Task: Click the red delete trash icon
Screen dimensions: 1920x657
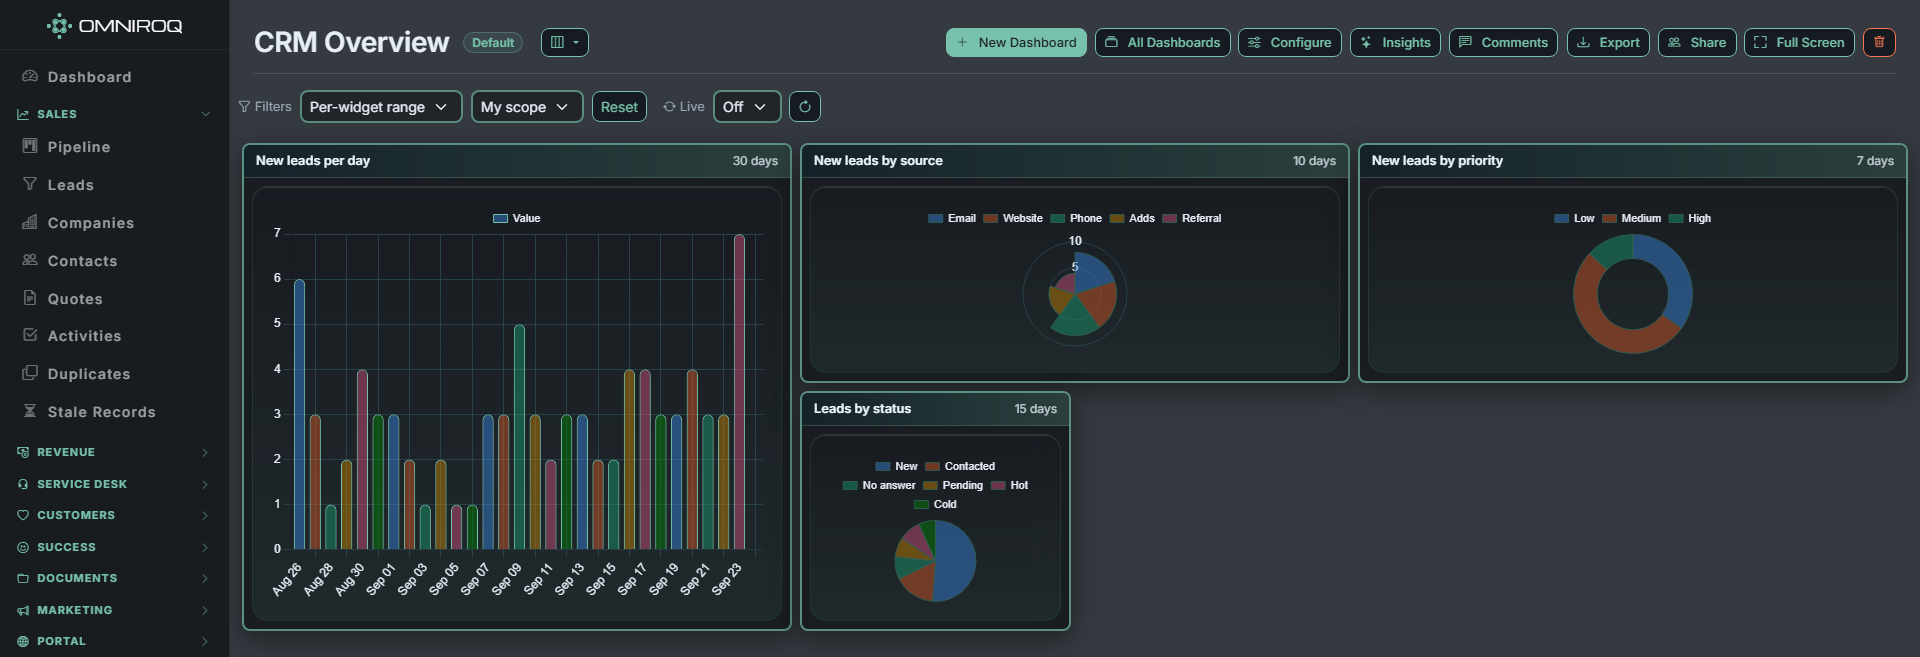Action: pos(1879,42)
